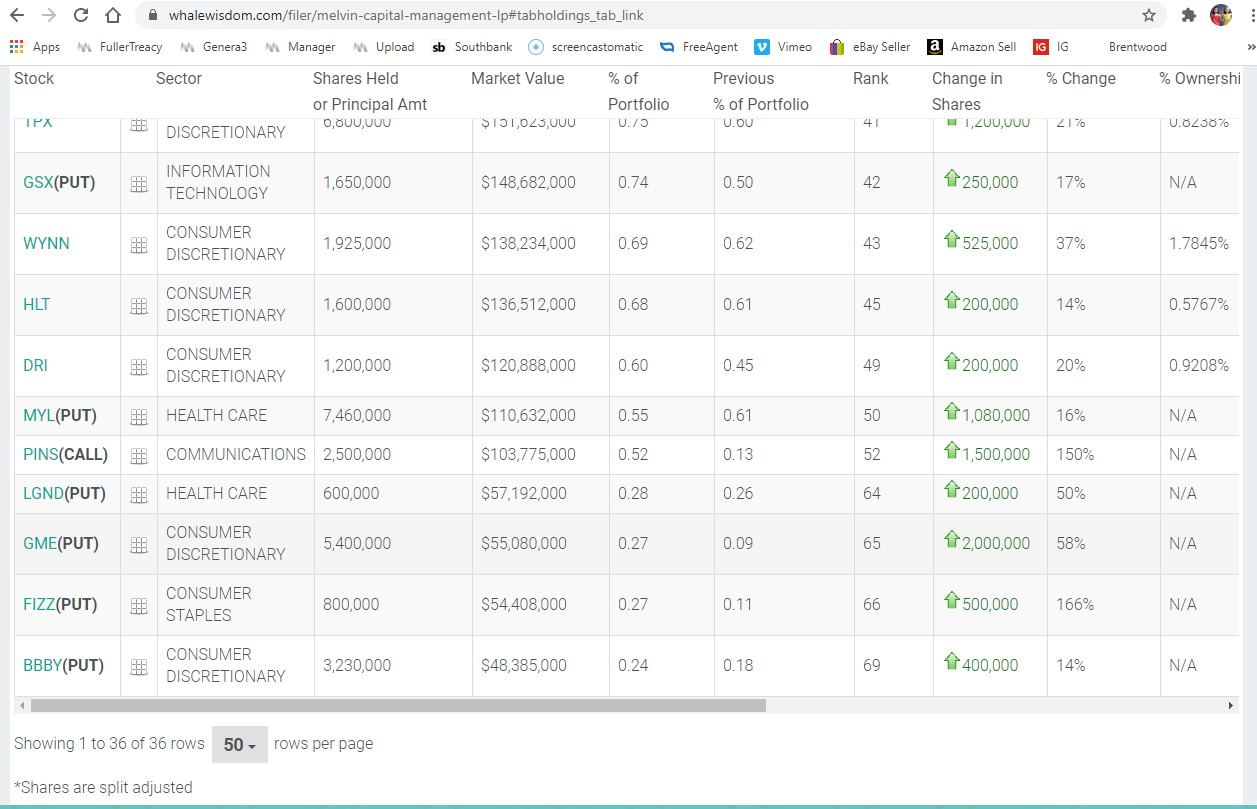
Task: Sort by Shares Held or Principal Amt
Action: (370, 91)
